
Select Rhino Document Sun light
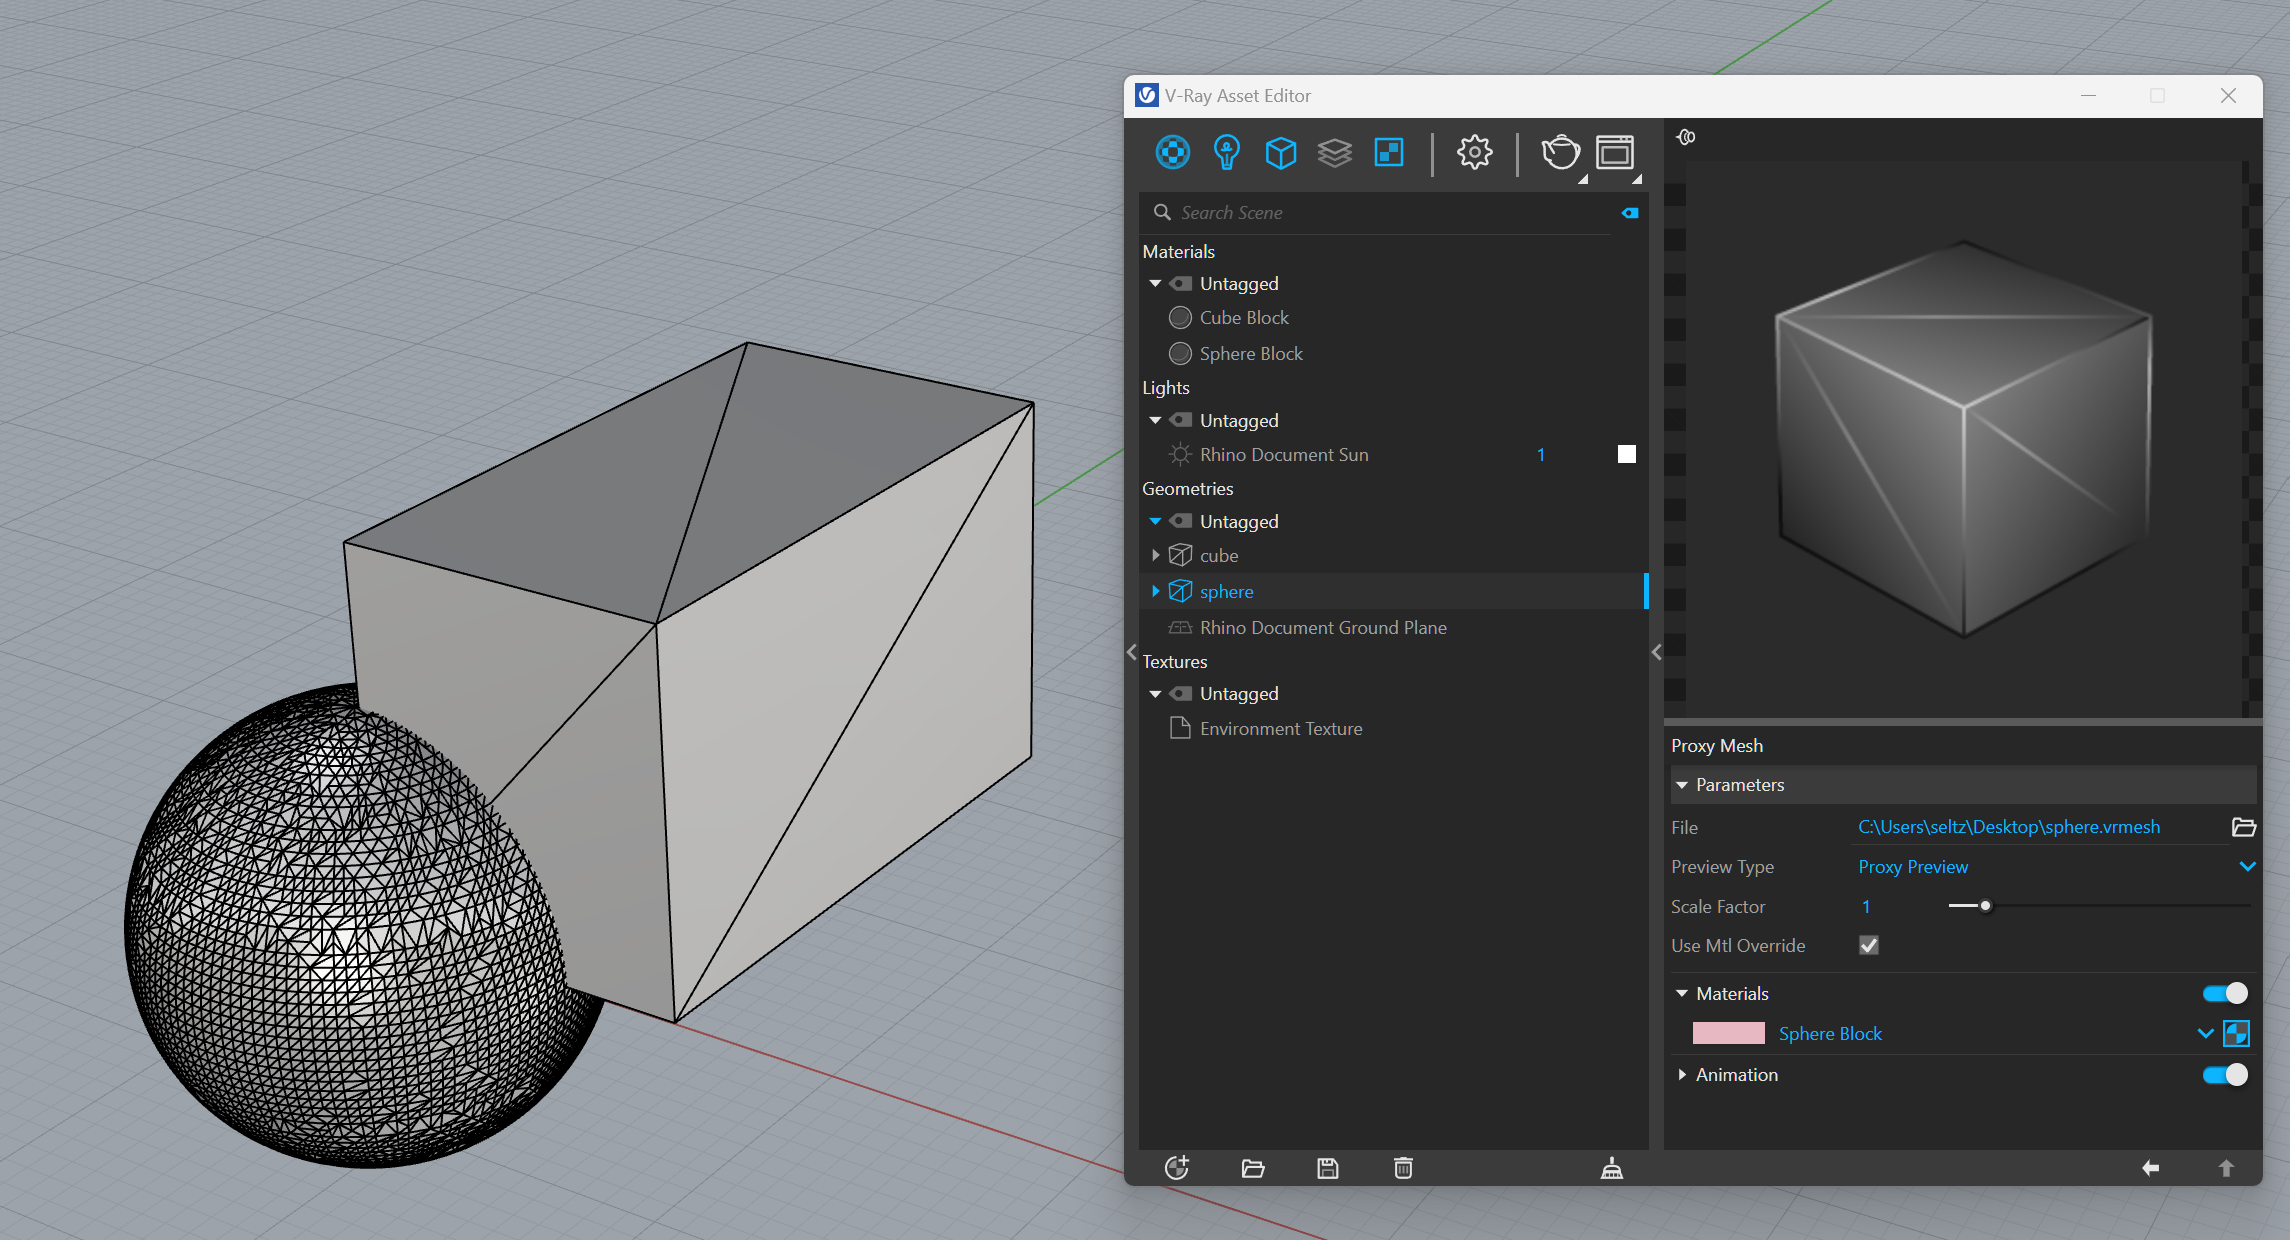point(1284,455)
